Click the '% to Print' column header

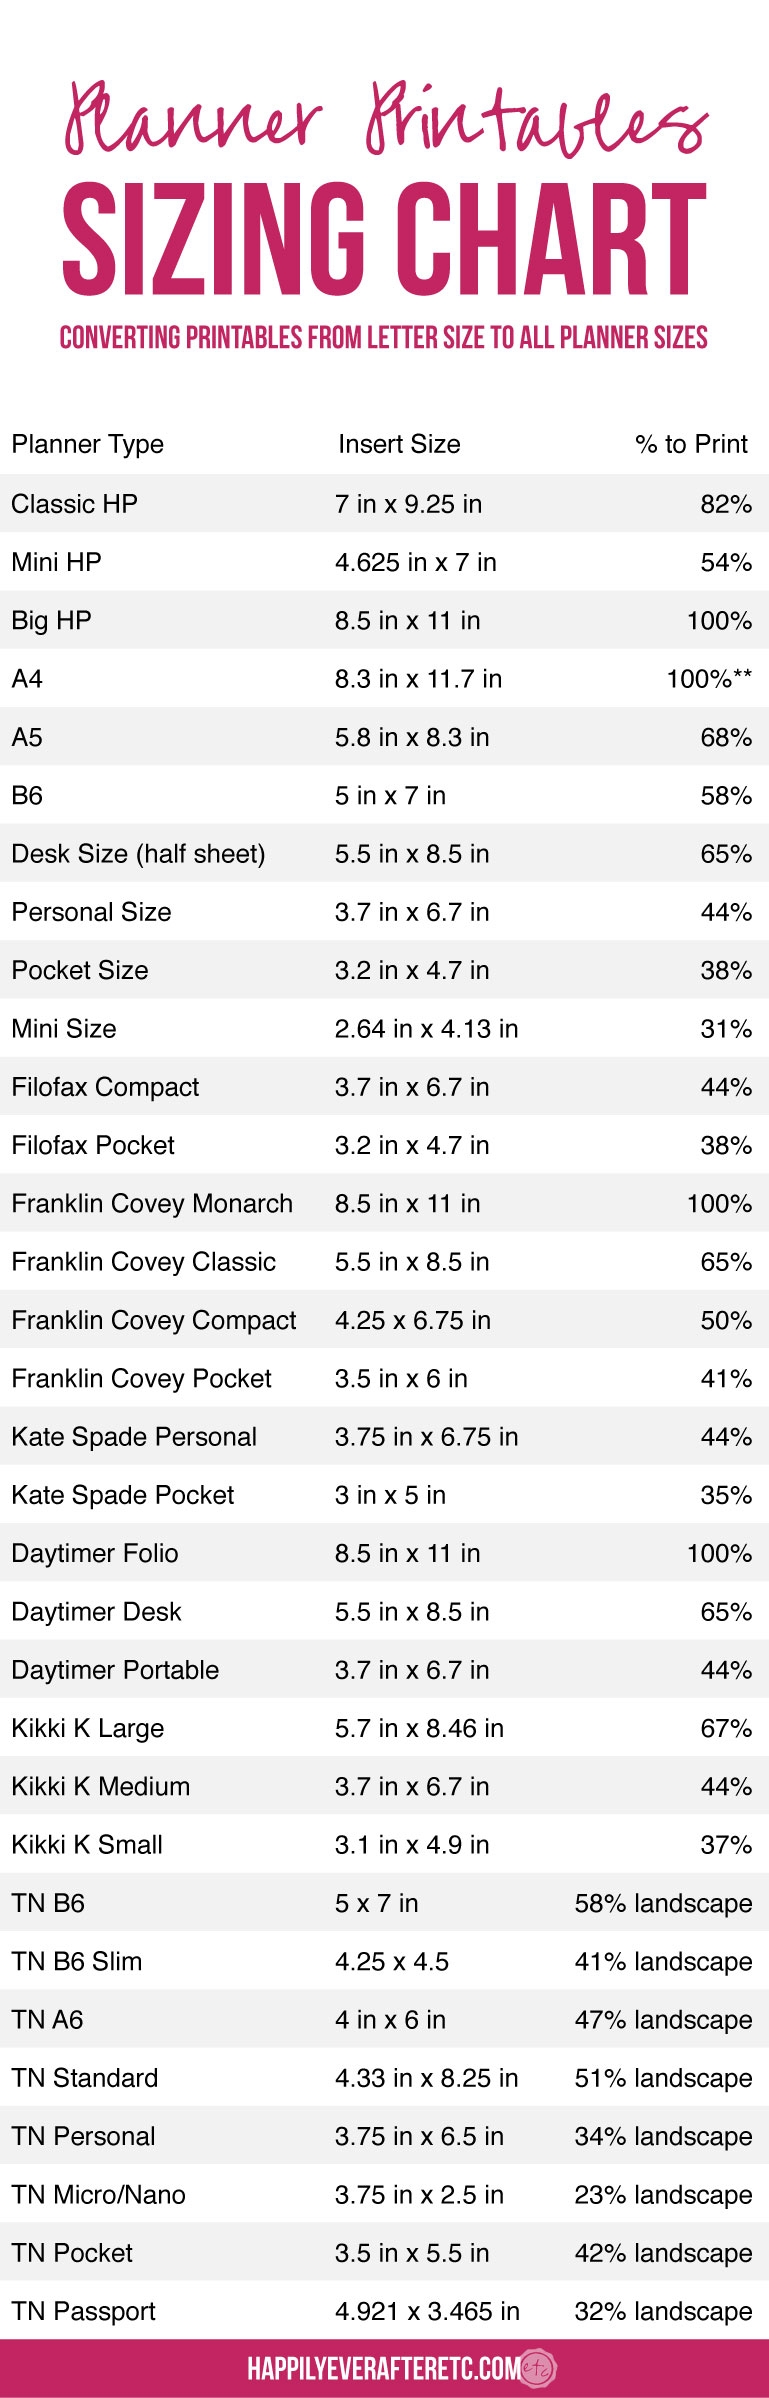coord(691,444)
